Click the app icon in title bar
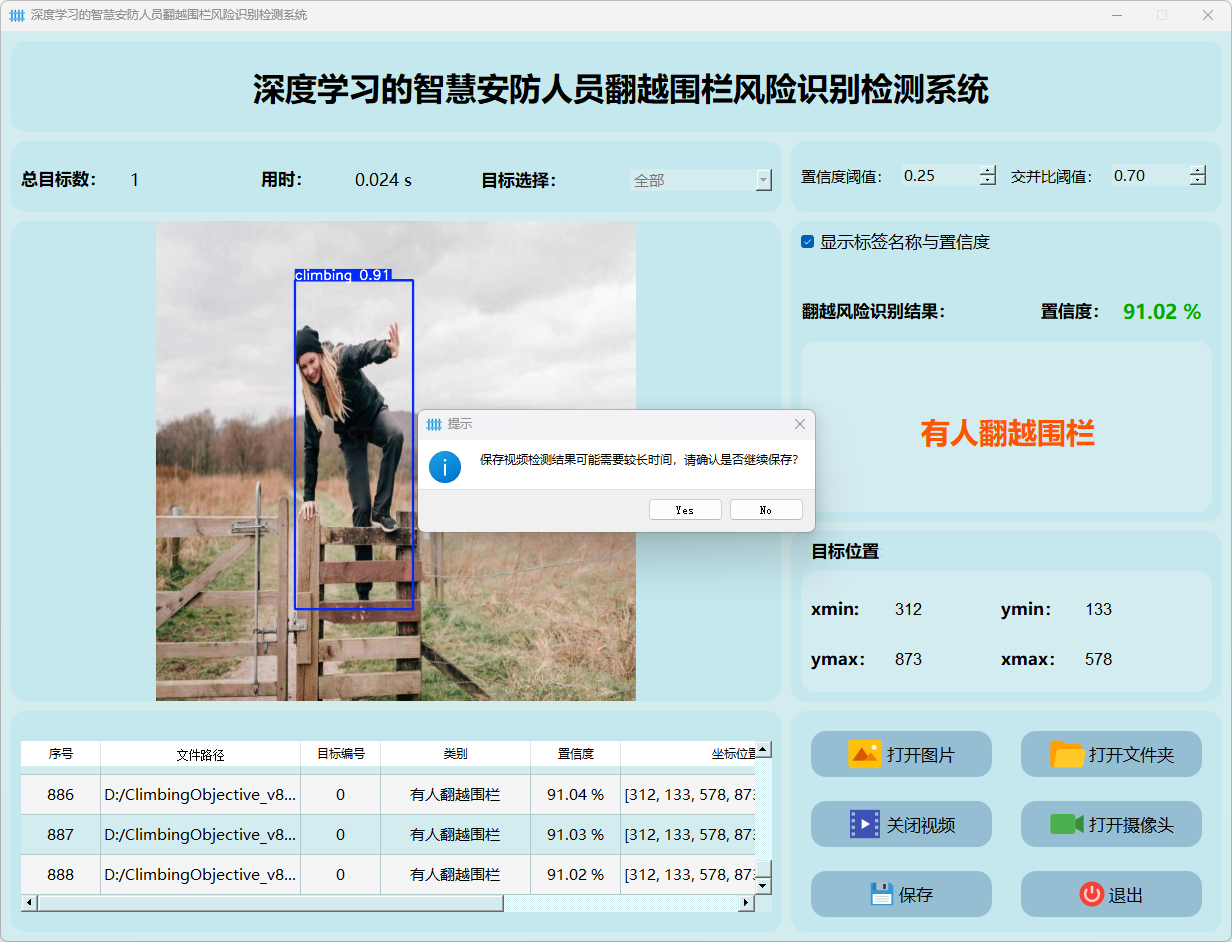This screenshot has width=1232, height=942. point(17,15)
